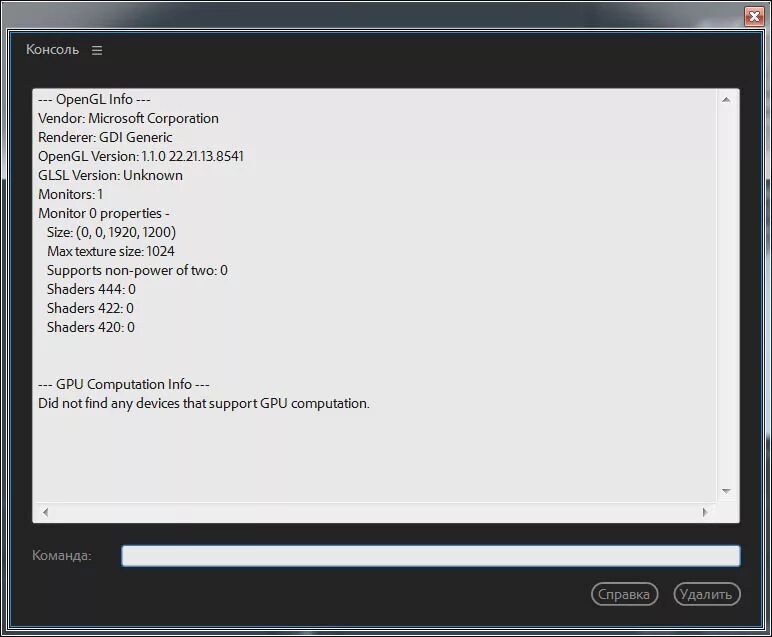
Task: Click the 'Monitor 0 properties -' line
Action: pos(104,213)
